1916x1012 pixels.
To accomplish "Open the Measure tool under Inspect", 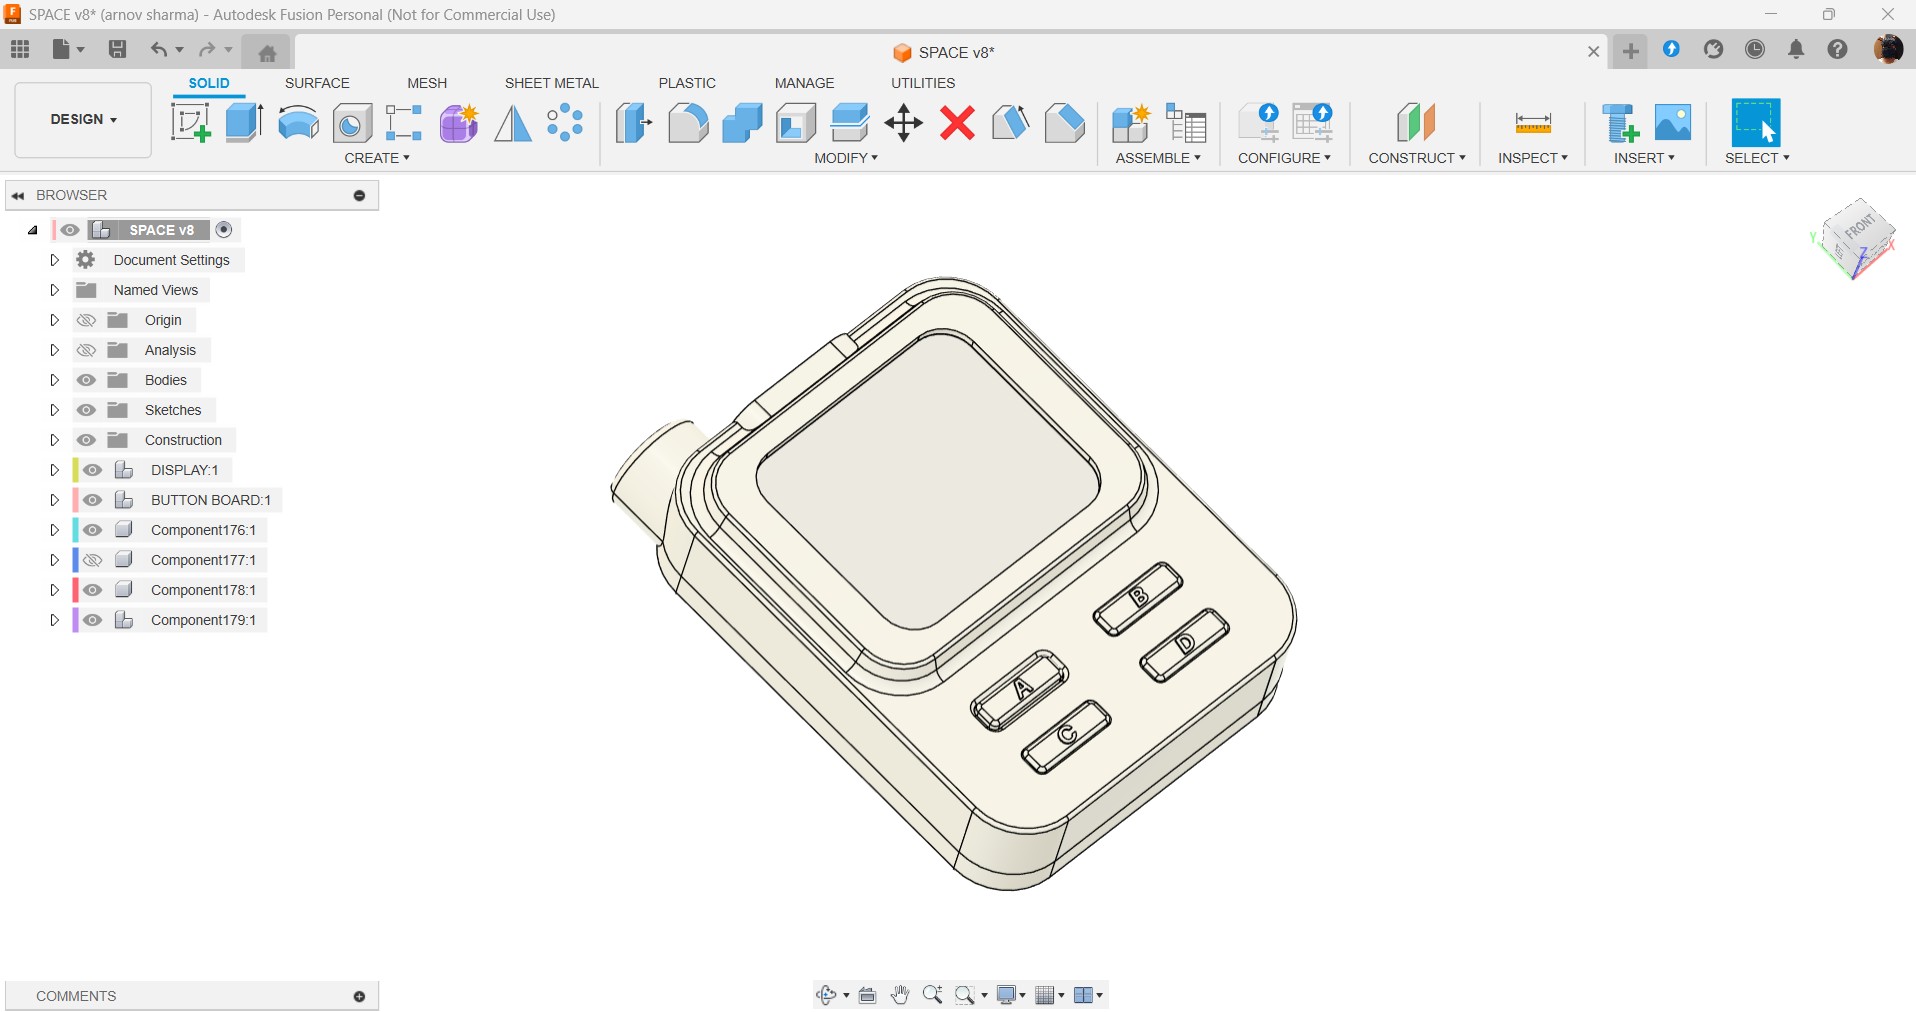I will tap(1532, 123).
